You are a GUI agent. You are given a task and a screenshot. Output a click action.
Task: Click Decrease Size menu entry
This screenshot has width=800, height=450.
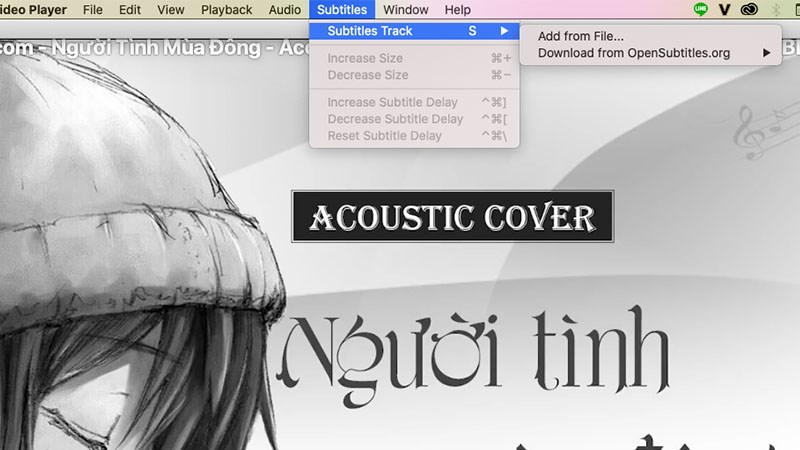(x=414, y=75)
